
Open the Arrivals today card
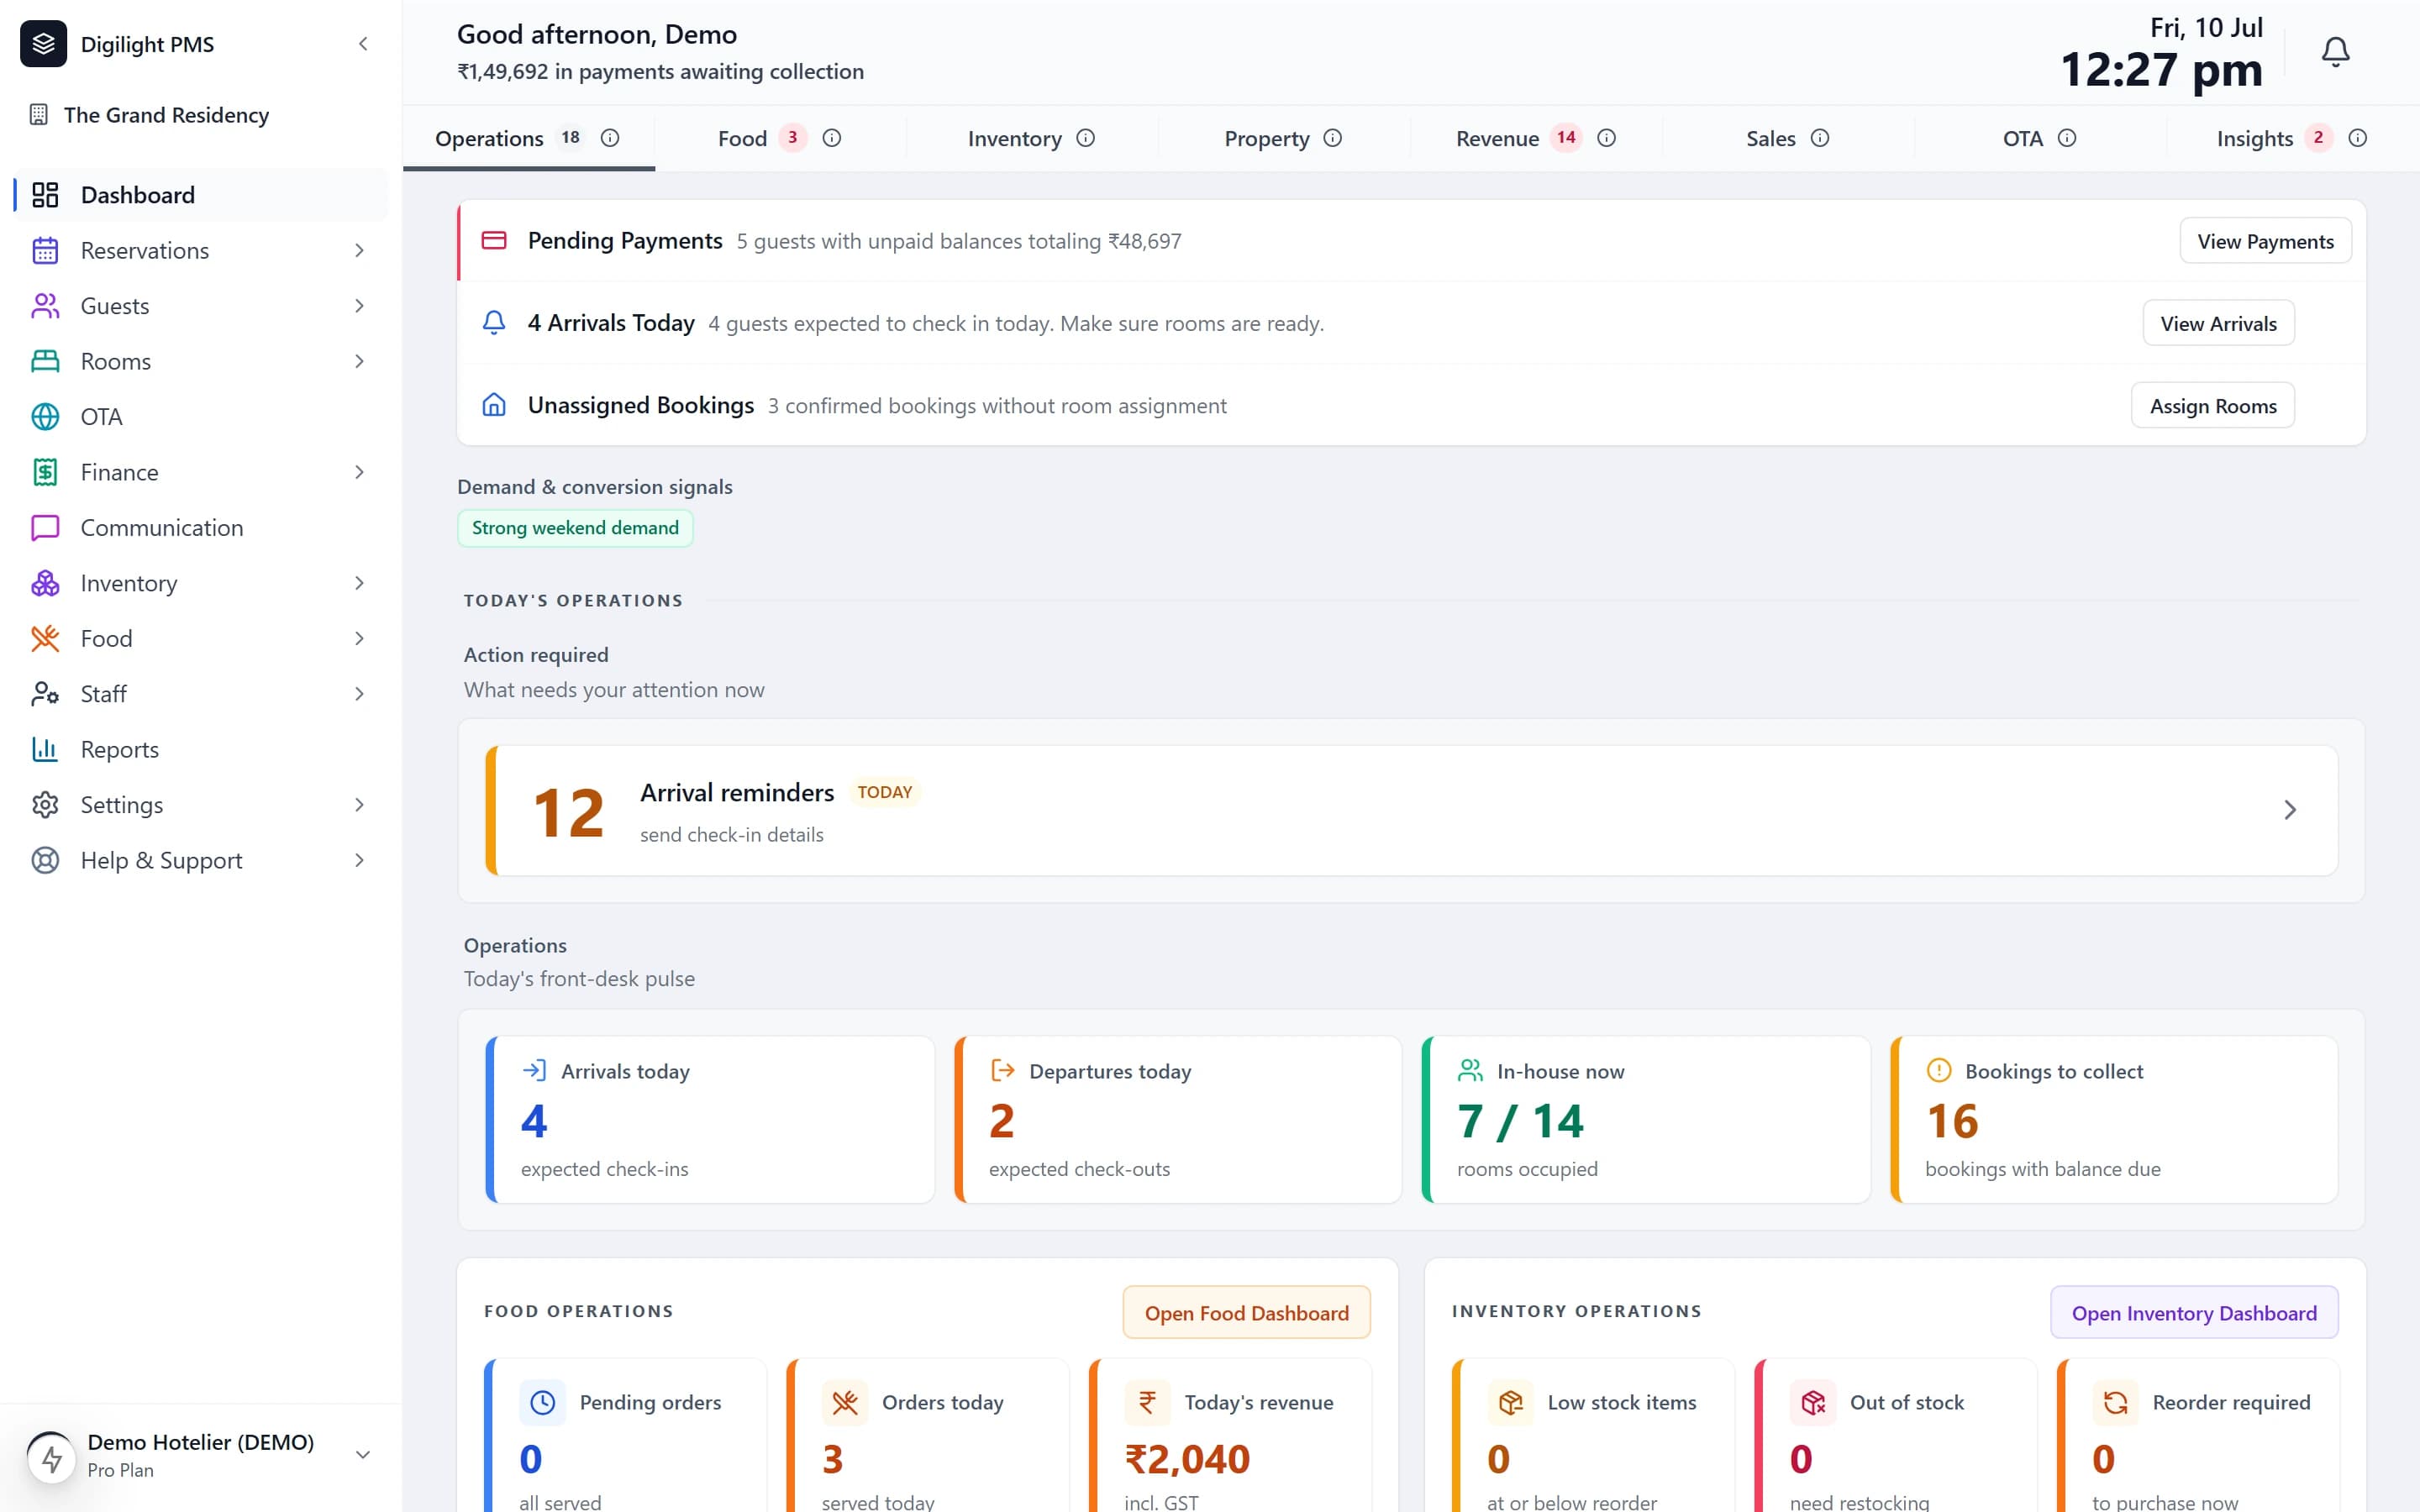[x=710, y=1119]
